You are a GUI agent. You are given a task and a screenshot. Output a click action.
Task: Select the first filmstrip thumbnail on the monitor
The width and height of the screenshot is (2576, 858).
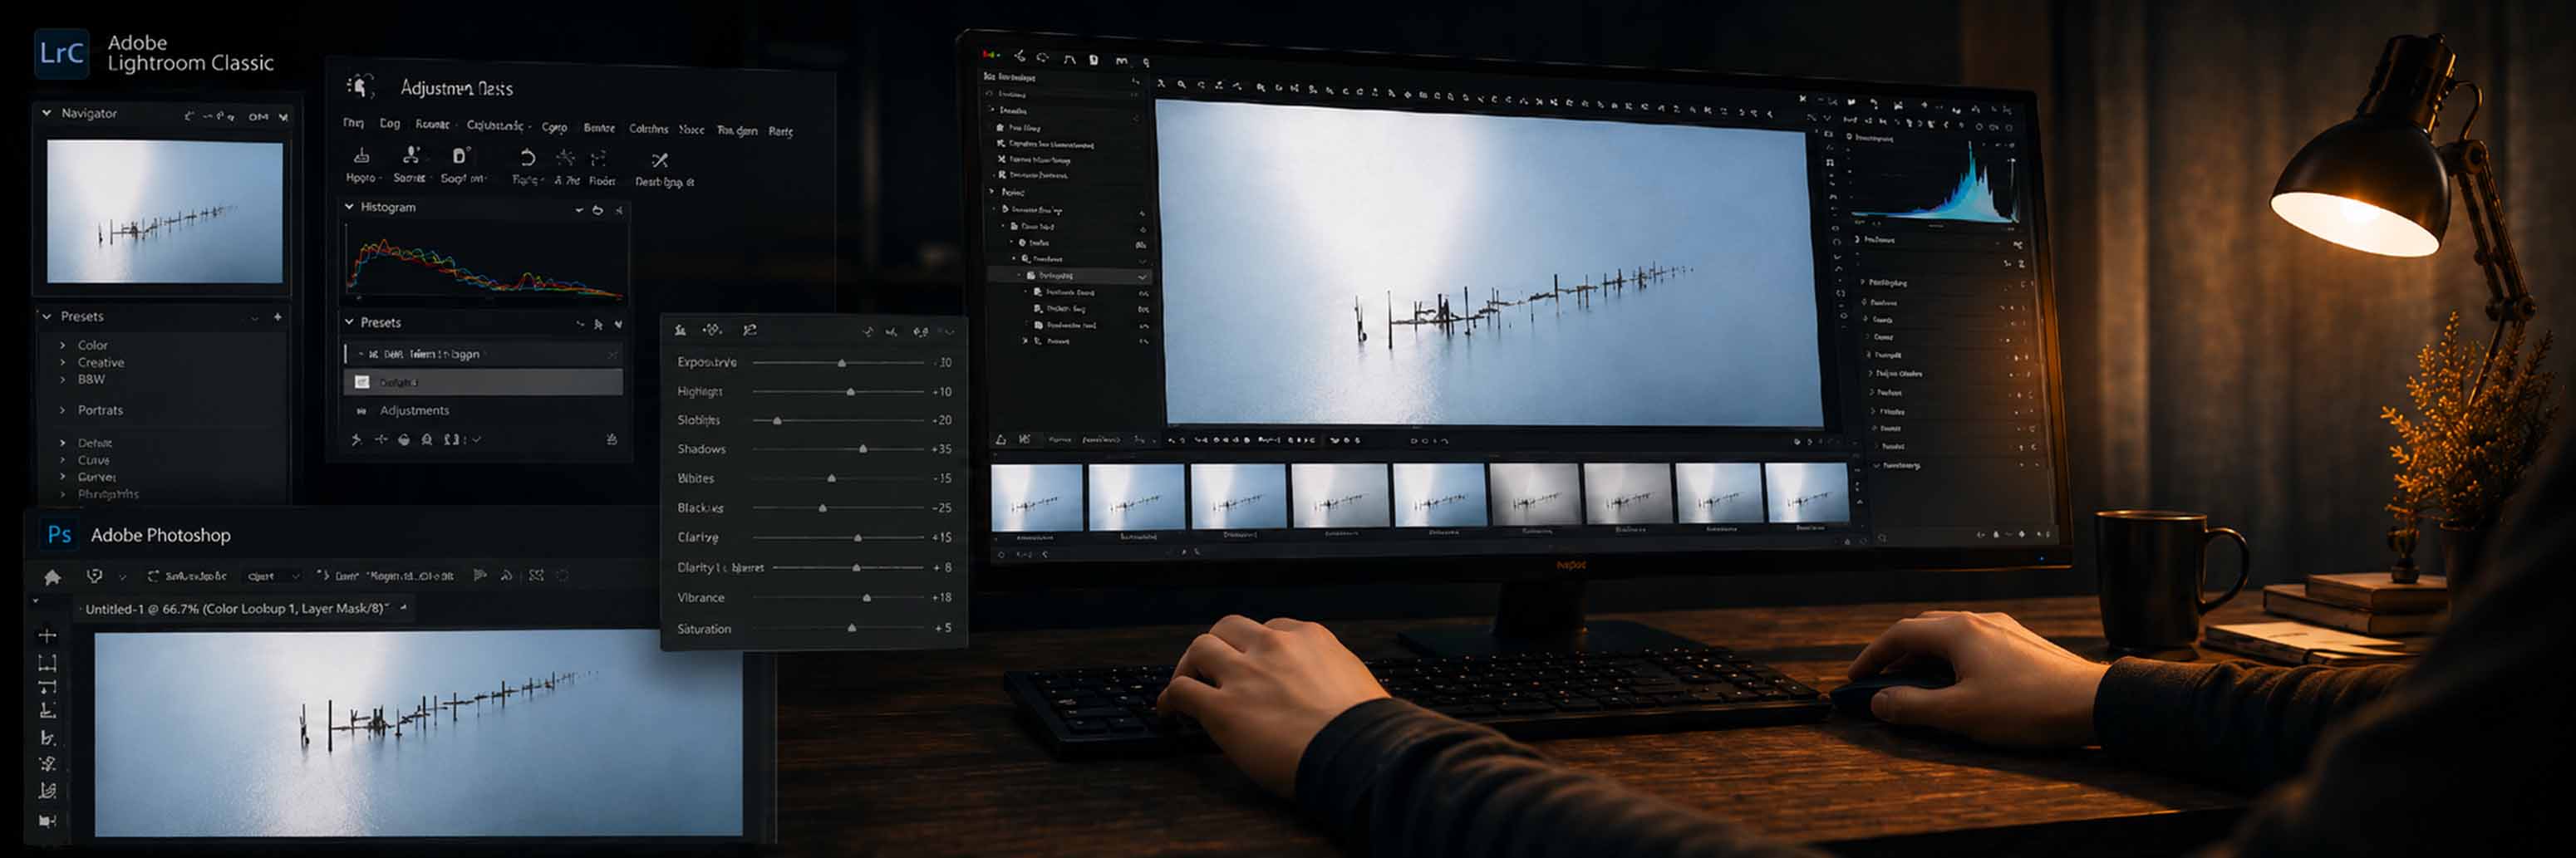[1036, 497]
